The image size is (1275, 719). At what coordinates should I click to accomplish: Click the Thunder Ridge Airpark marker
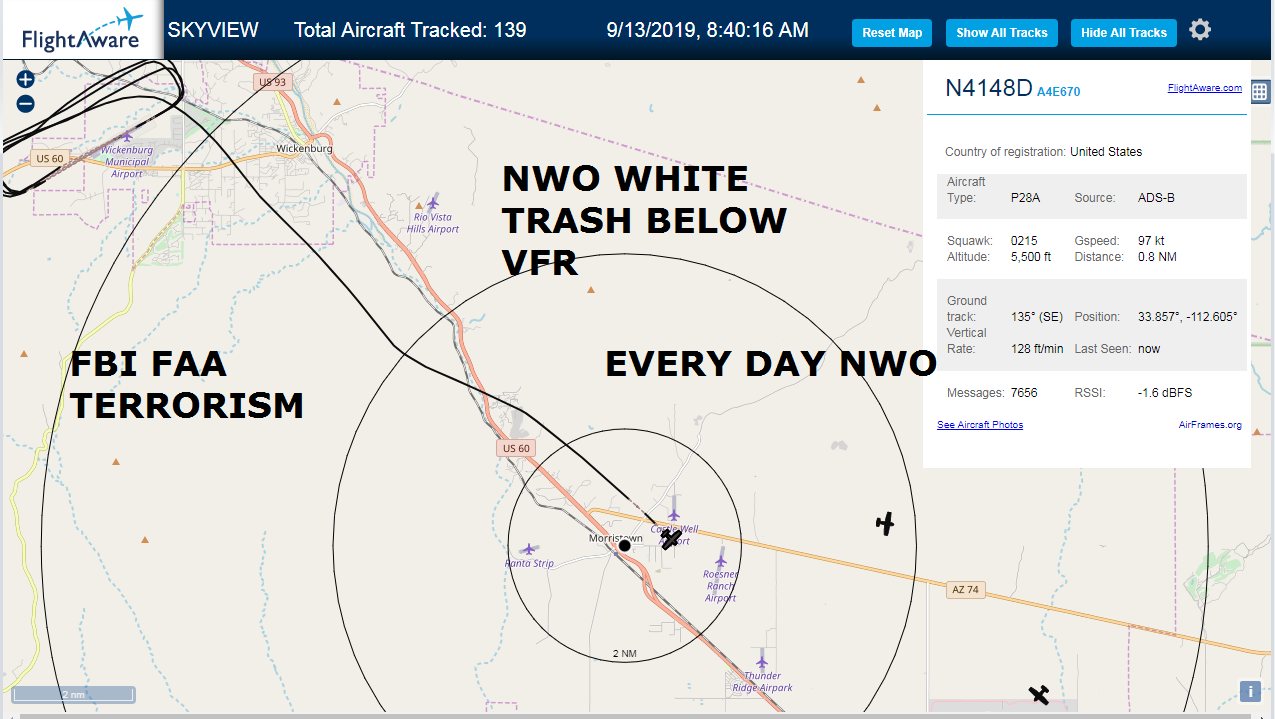pos(762,660)
